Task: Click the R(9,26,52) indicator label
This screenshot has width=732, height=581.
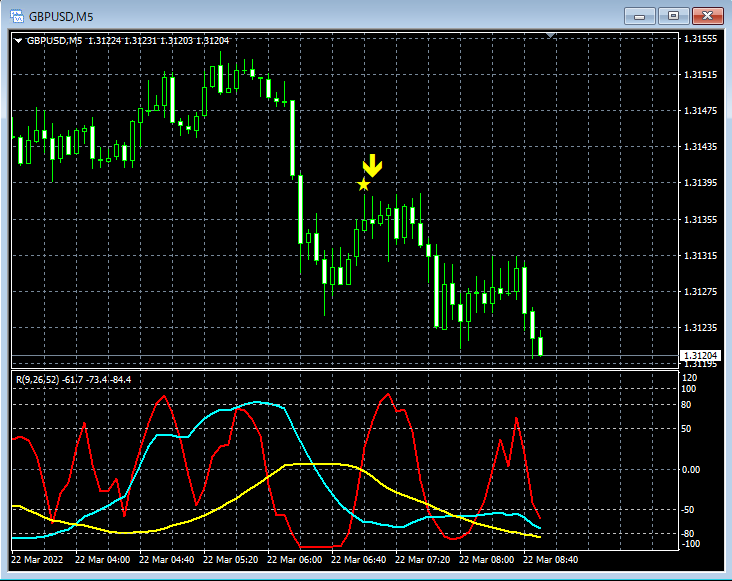Action: point(73,379)
